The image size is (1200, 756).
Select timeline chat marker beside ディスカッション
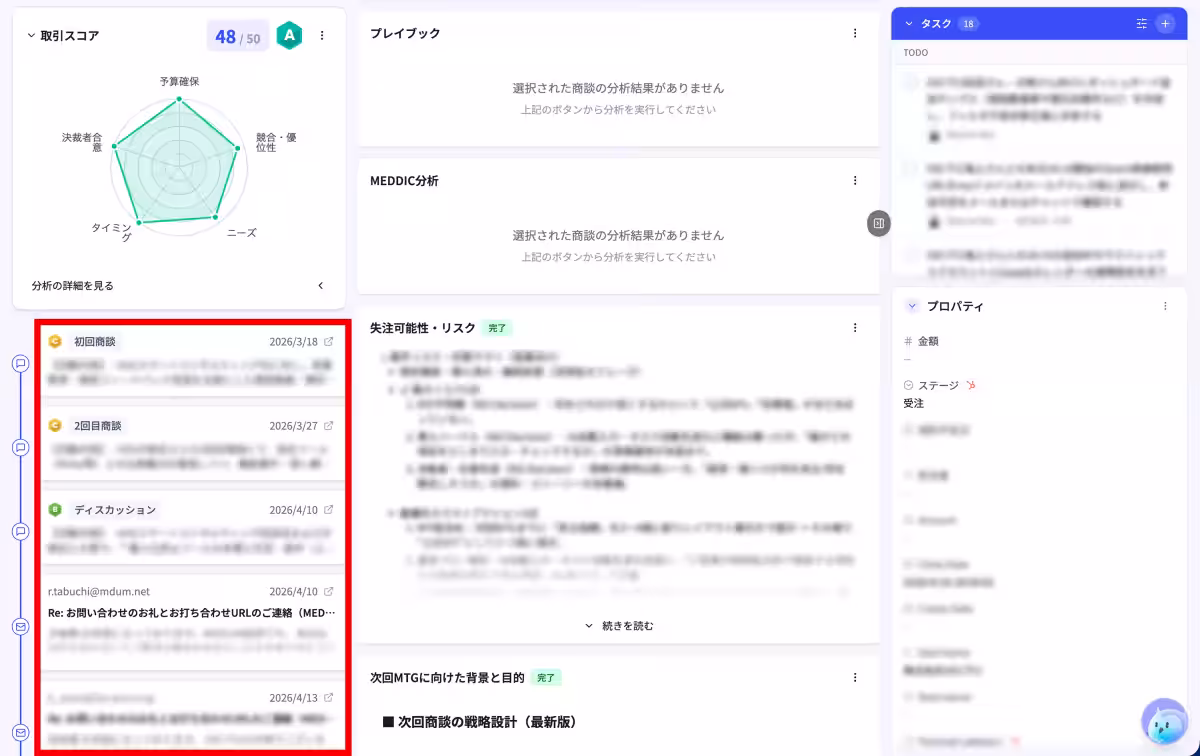(x=20, y=531)
